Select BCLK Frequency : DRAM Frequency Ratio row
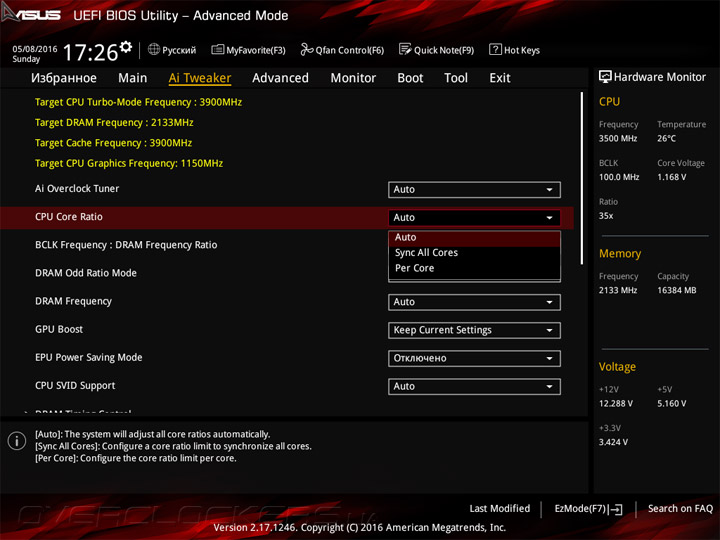720x540 pixels. (x=126, y=245)
